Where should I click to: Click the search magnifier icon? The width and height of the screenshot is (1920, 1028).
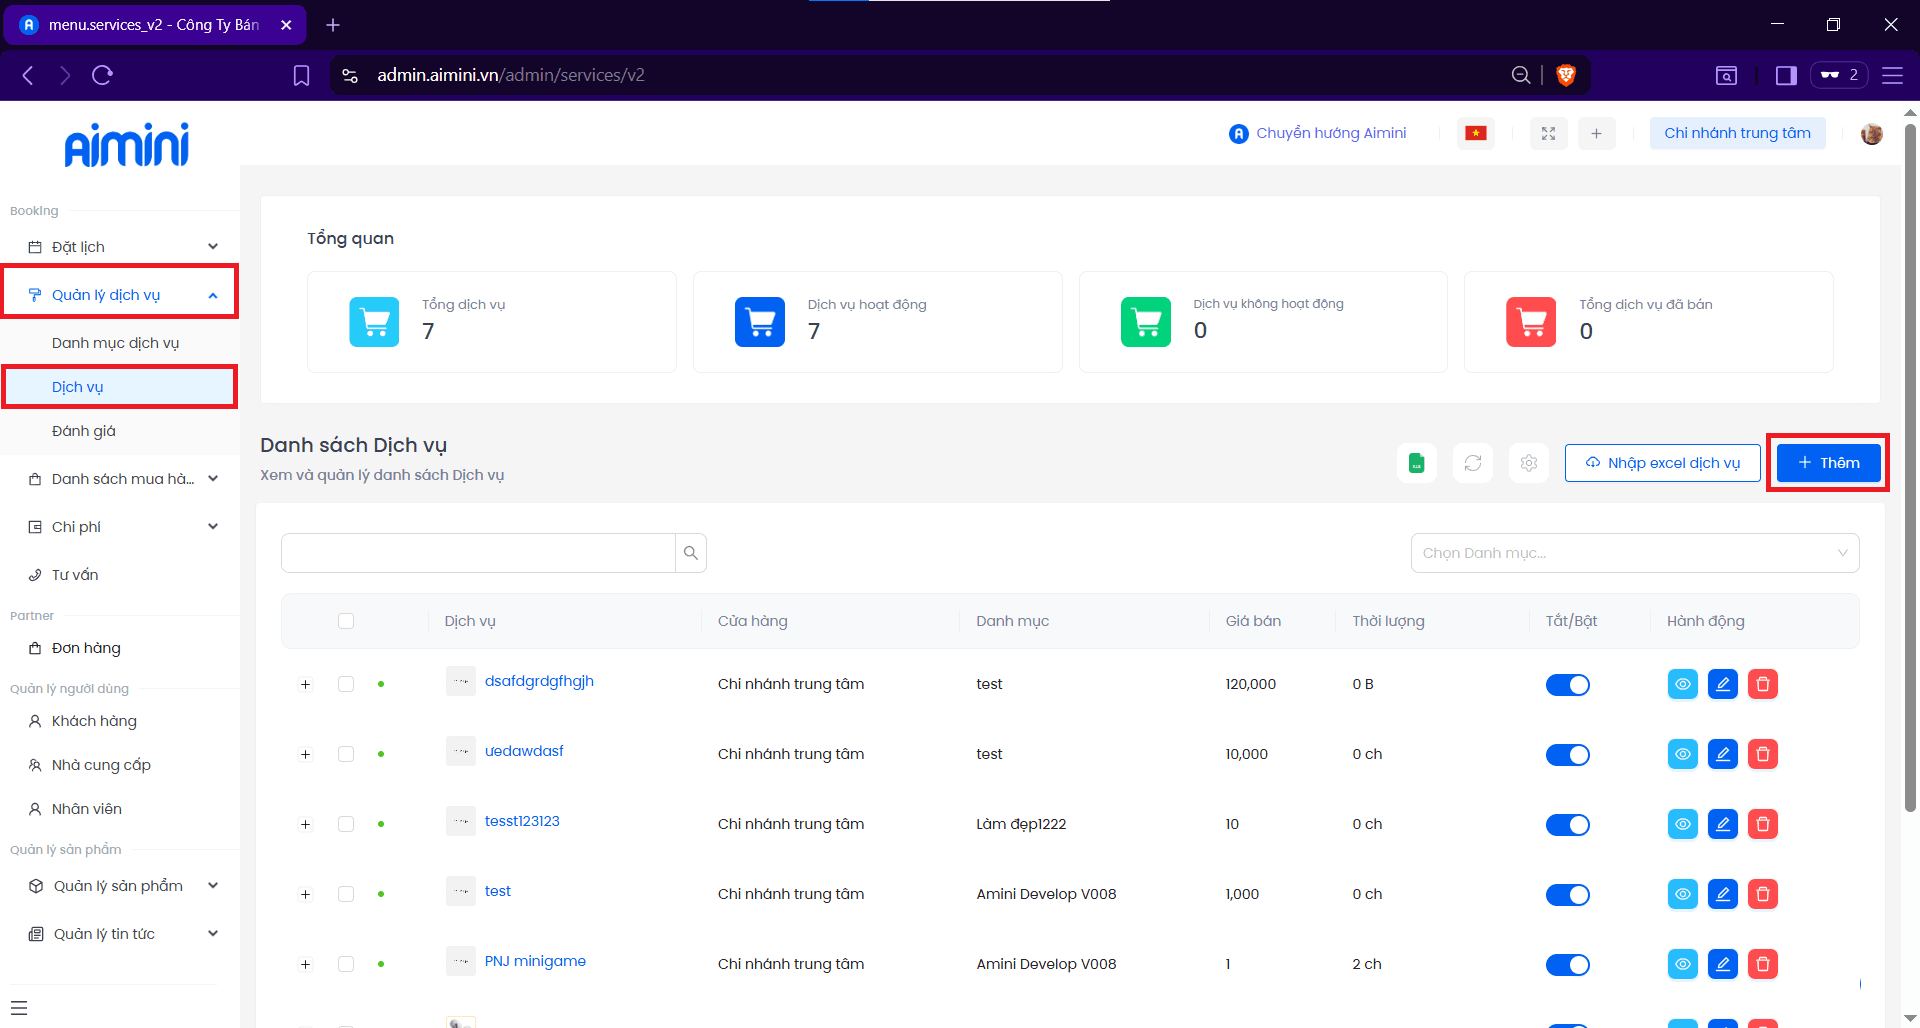click(690, 553)
